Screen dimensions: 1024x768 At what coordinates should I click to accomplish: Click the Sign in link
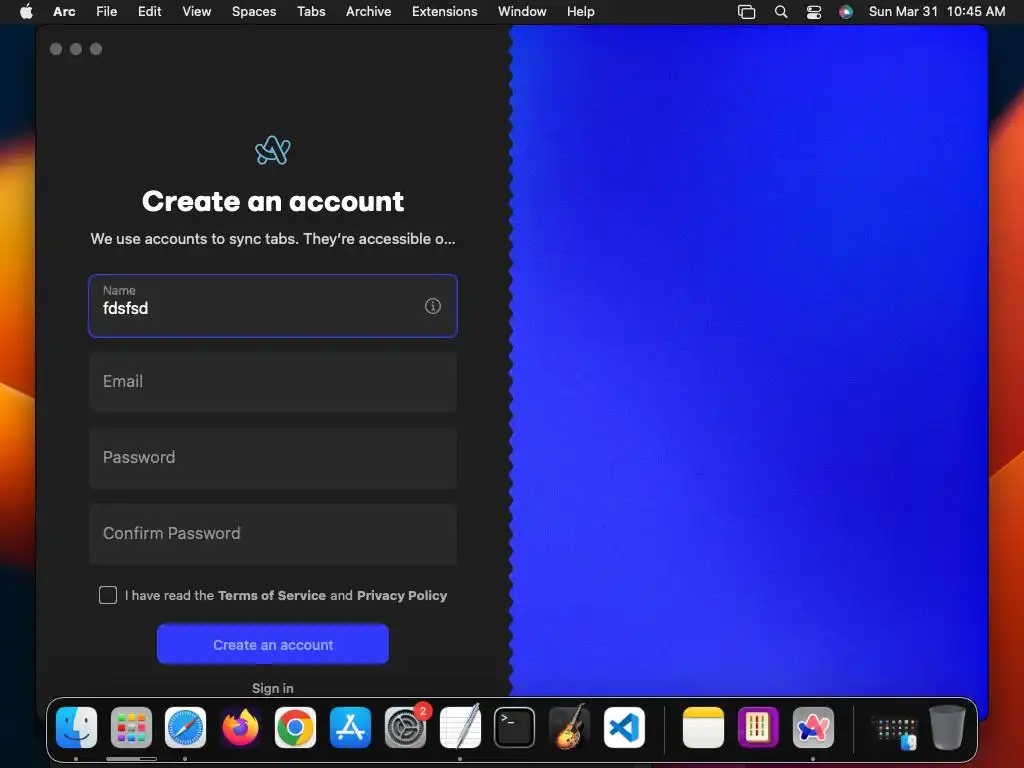[x=273, y=688]
